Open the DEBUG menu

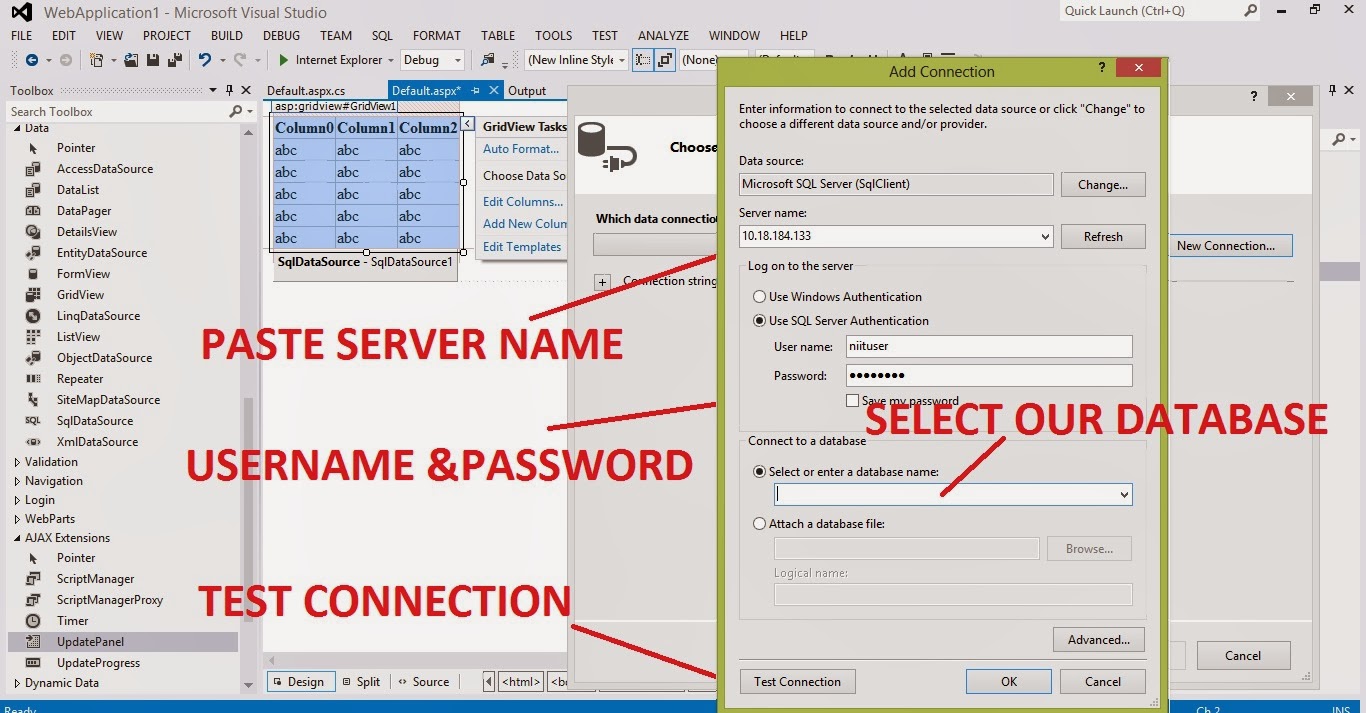281,35
